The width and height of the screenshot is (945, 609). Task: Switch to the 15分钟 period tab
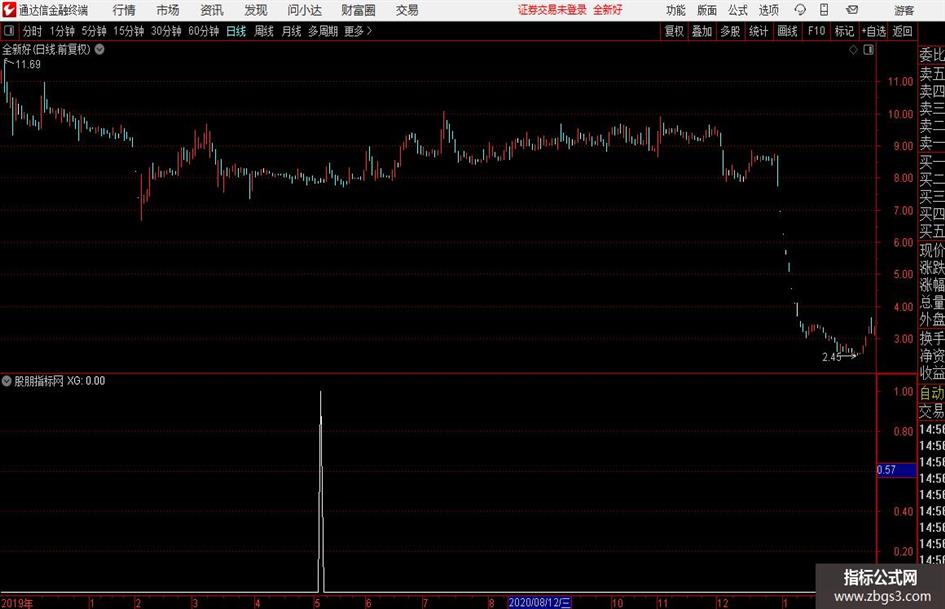[128, 31]
